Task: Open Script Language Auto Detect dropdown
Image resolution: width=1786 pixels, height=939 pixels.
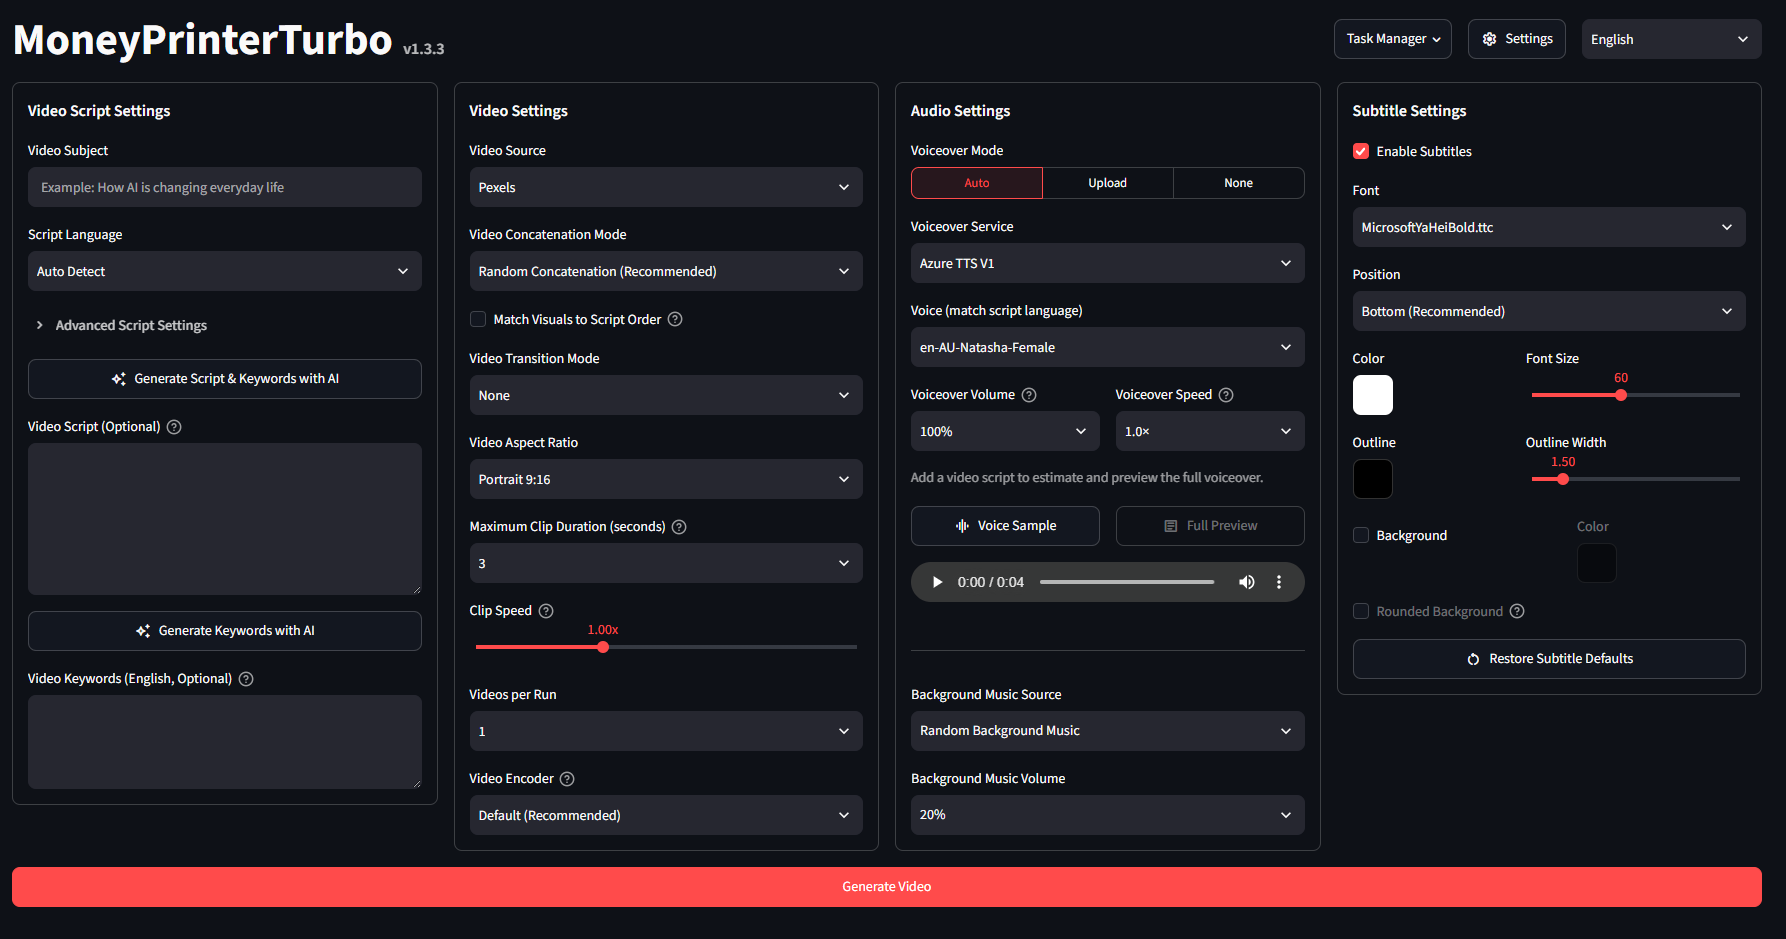Action: click(x=225, y=271)
